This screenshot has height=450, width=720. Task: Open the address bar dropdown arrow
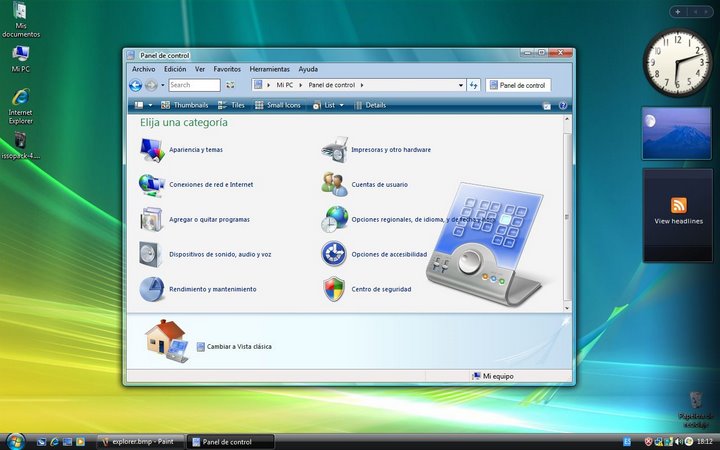point(461,85)
